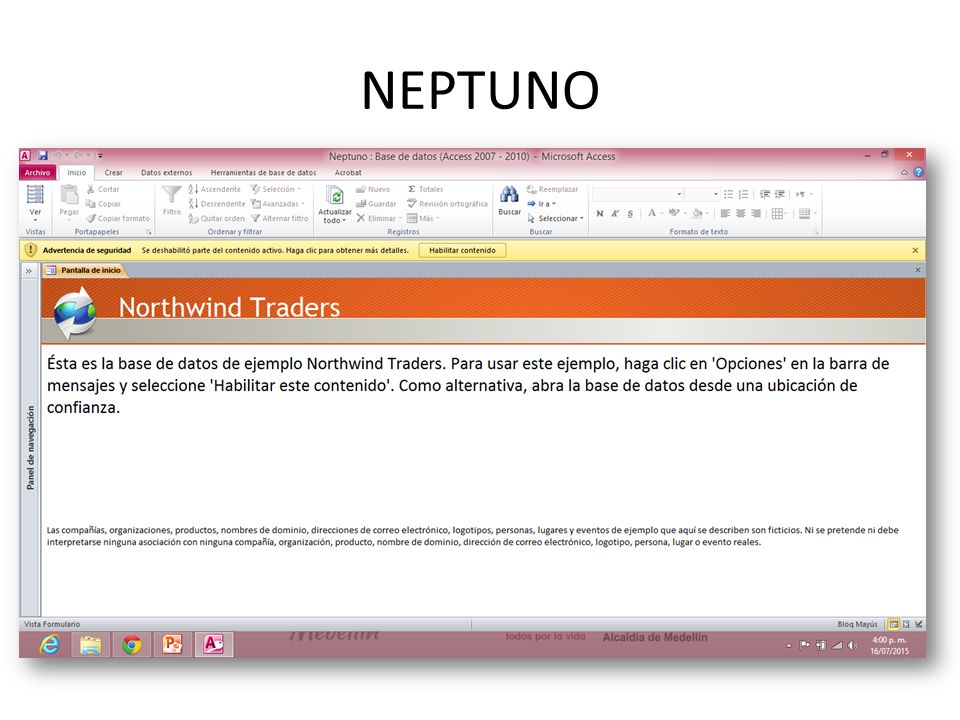The height and width of the screenshot is (720, 960).
Task: Toggle Alternar filtro in the ribbon
Action: 280,219
